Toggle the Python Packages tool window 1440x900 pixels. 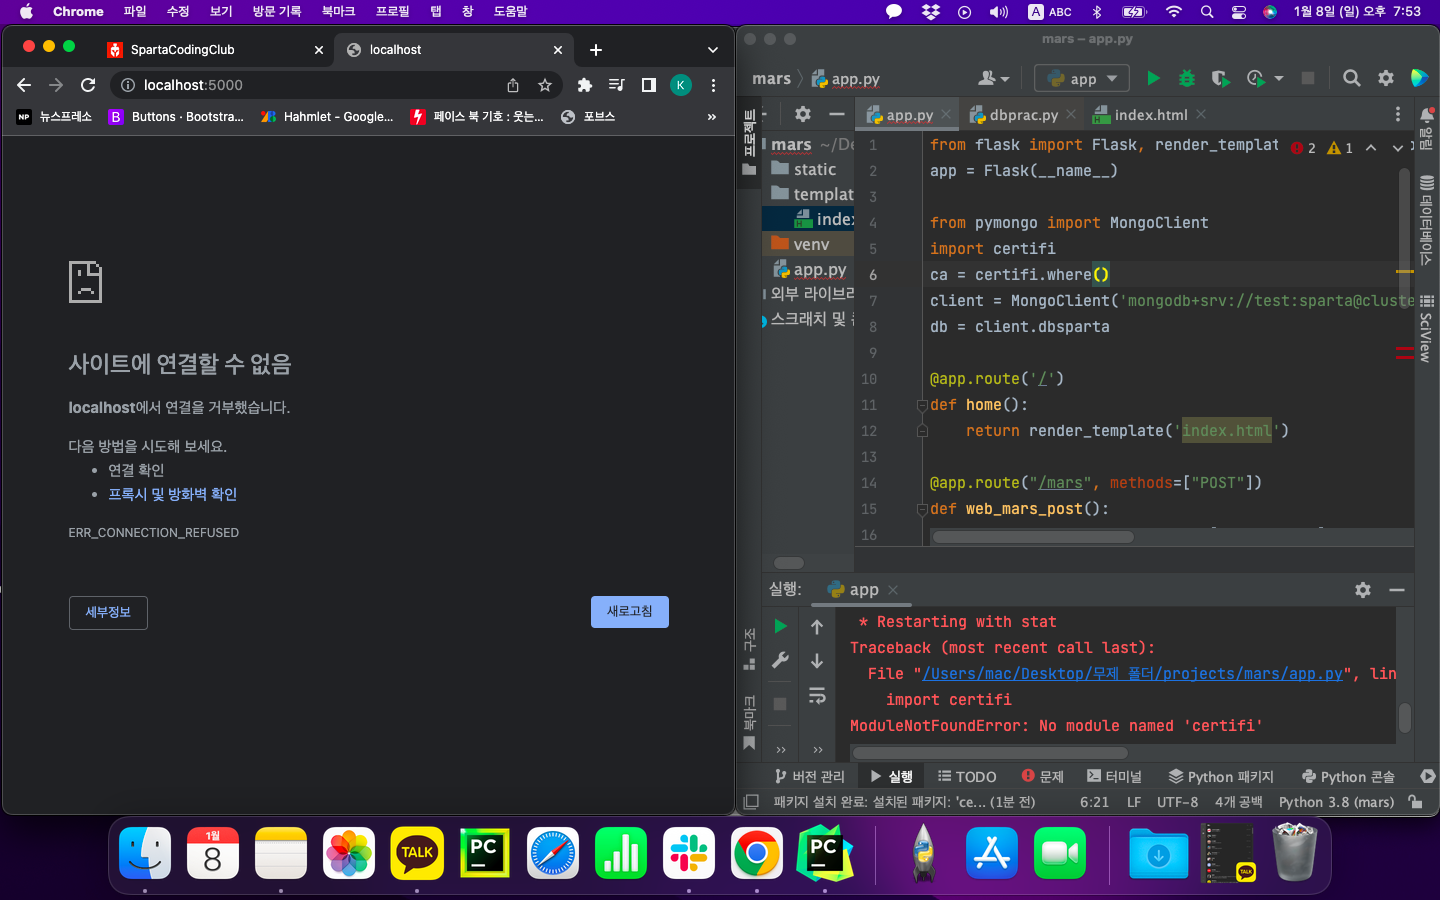point(1222,776)
